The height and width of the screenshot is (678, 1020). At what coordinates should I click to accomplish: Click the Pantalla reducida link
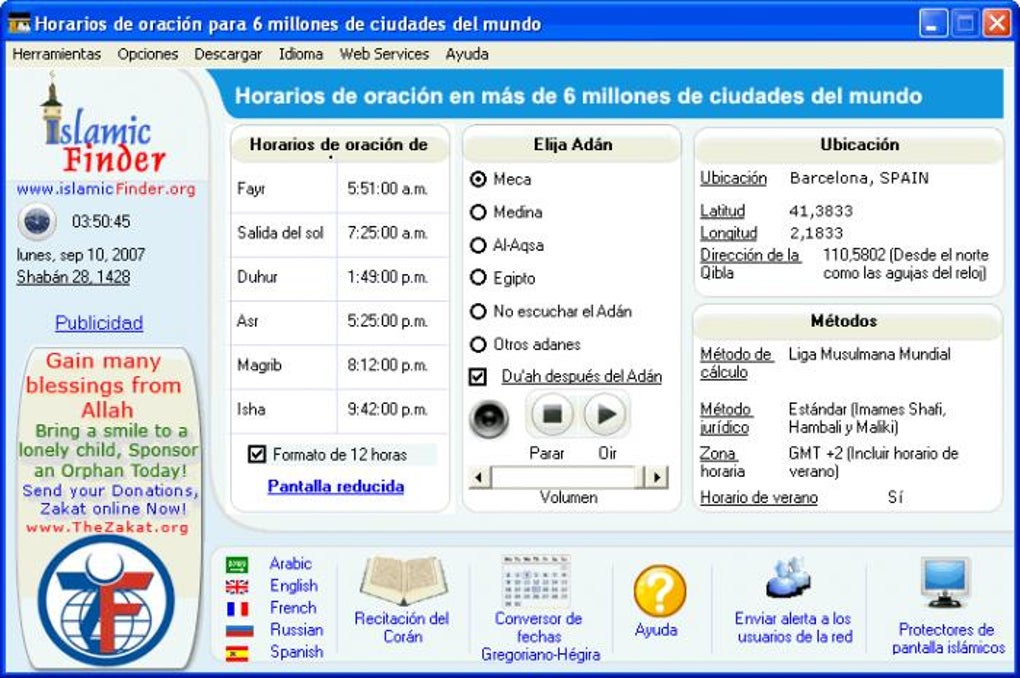click(336, 485)
